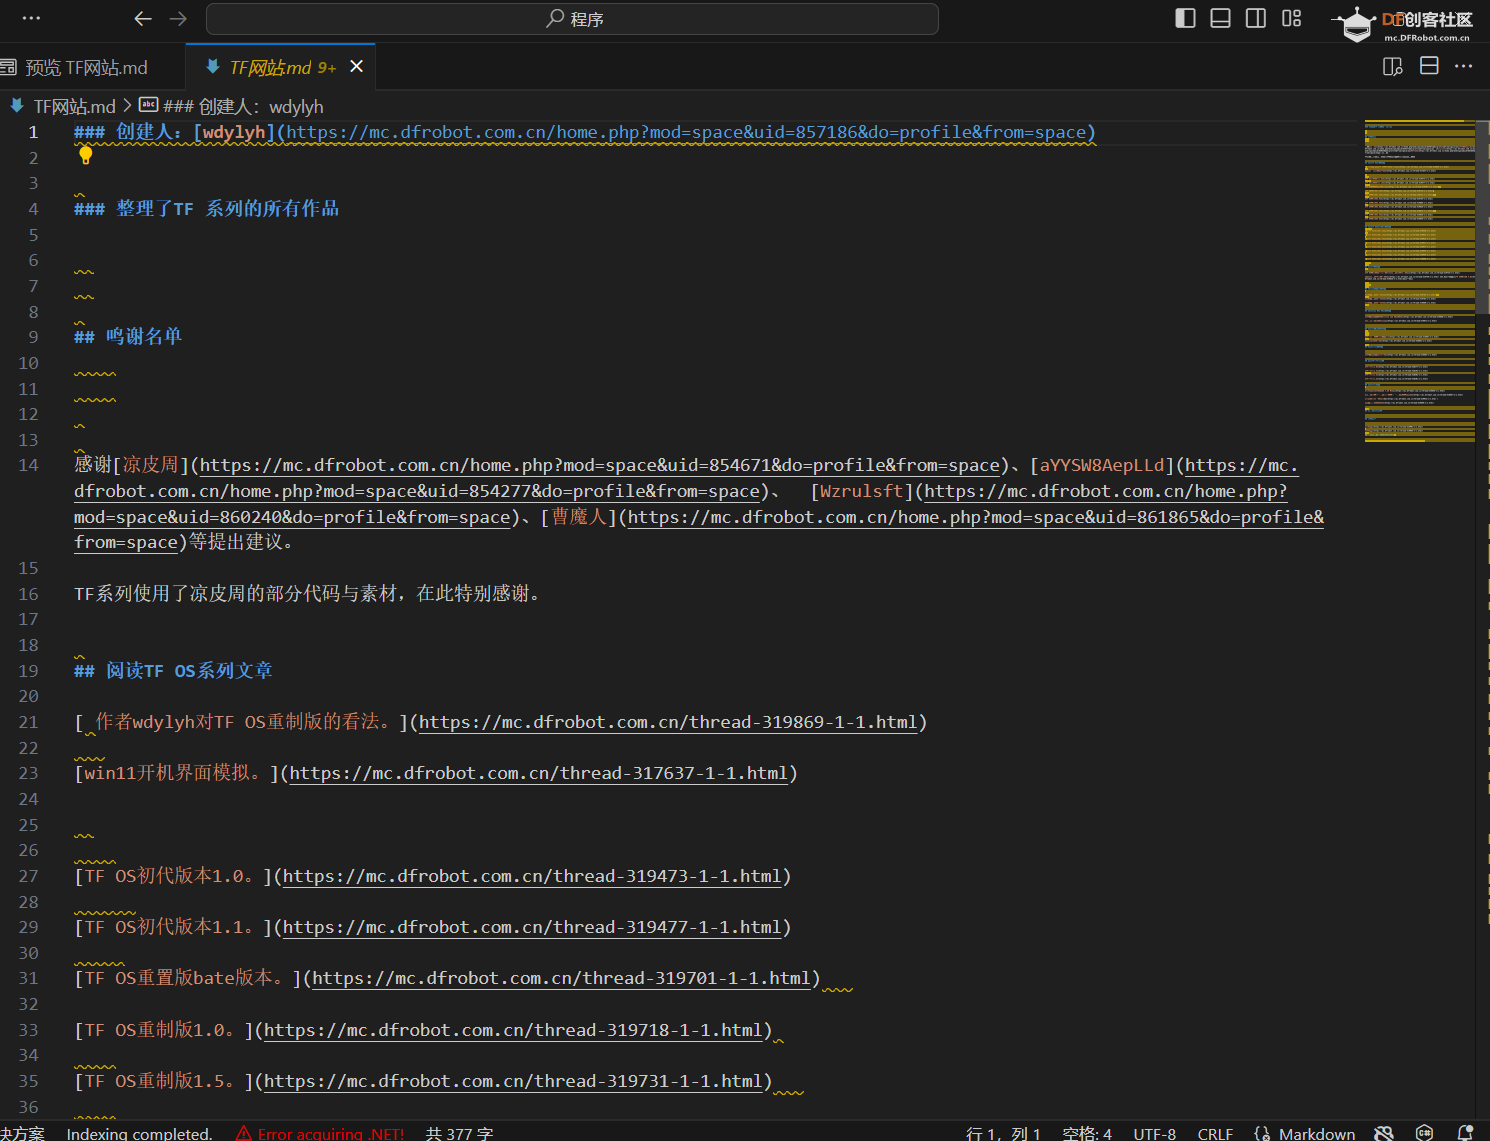Click the ### 整理了TF 系列的所有作品 heading
The width and height of the screenshot is (1490, 1141).
[206, 208]
